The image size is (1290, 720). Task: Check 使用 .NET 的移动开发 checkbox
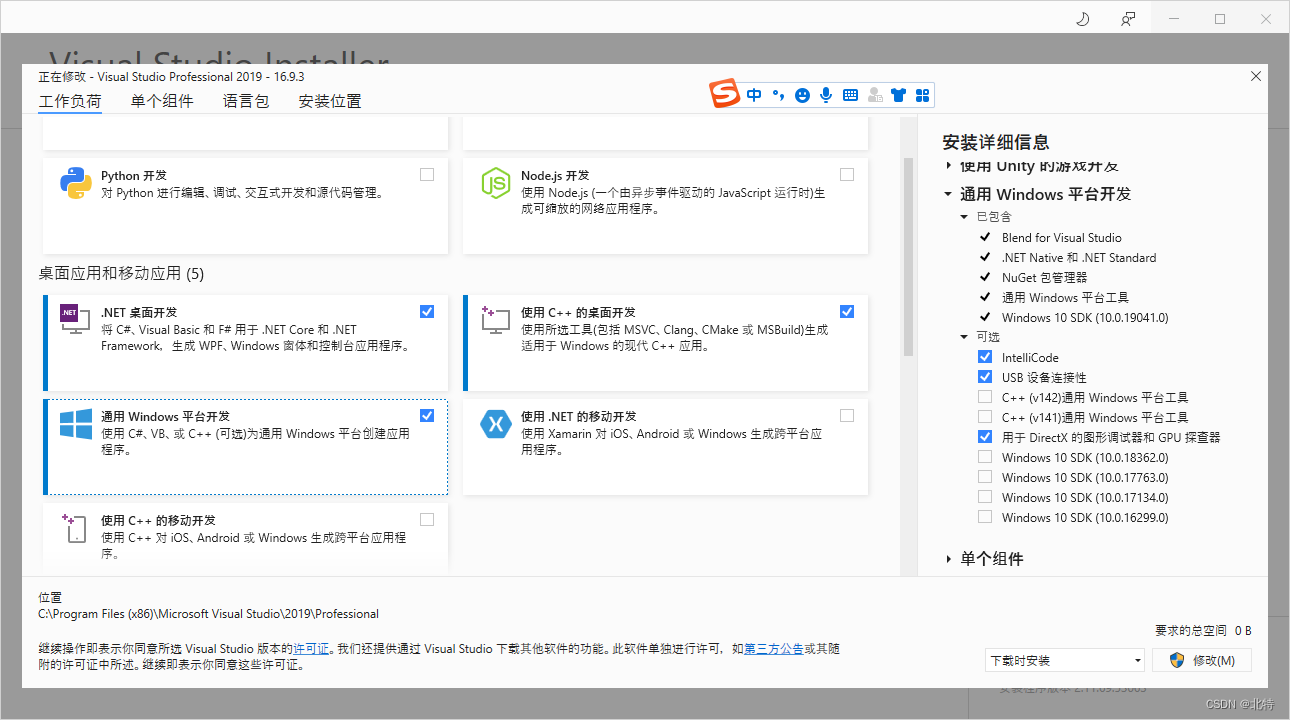[847, 415]
